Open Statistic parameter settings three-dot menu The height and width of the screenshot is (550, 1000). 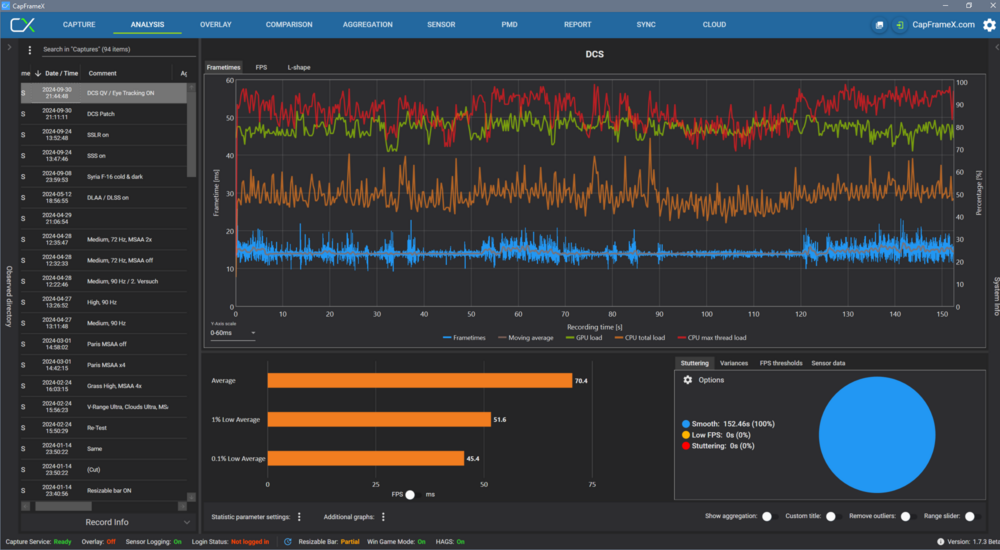(299, 517)
